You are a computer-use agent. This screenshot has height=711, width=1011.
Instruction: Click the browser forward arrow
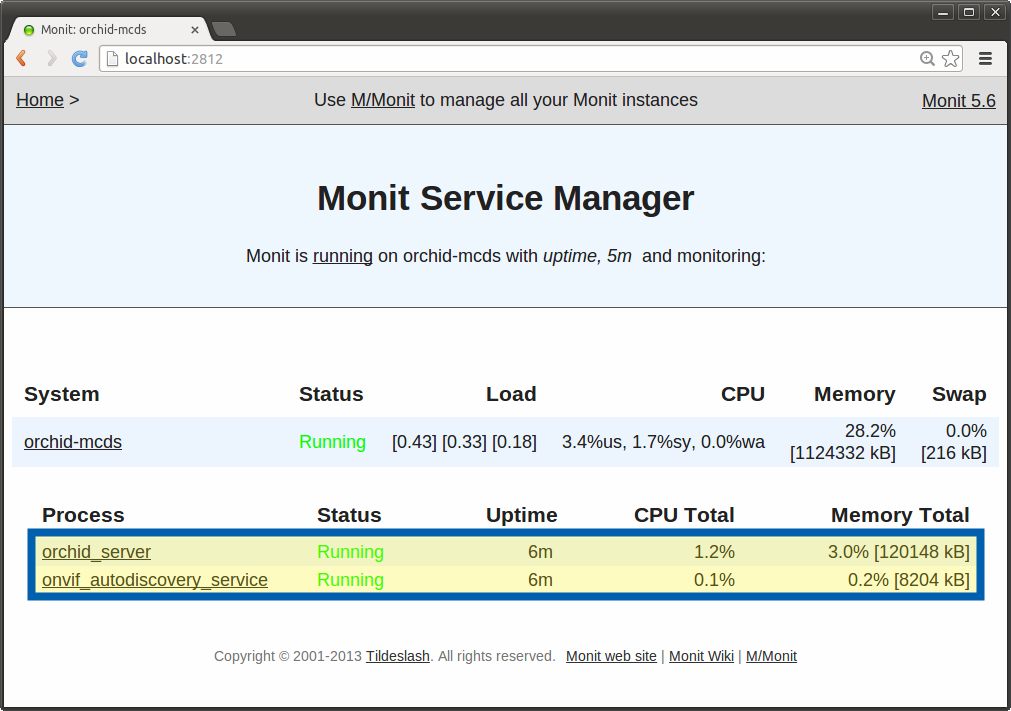click(x=51, y=59)
